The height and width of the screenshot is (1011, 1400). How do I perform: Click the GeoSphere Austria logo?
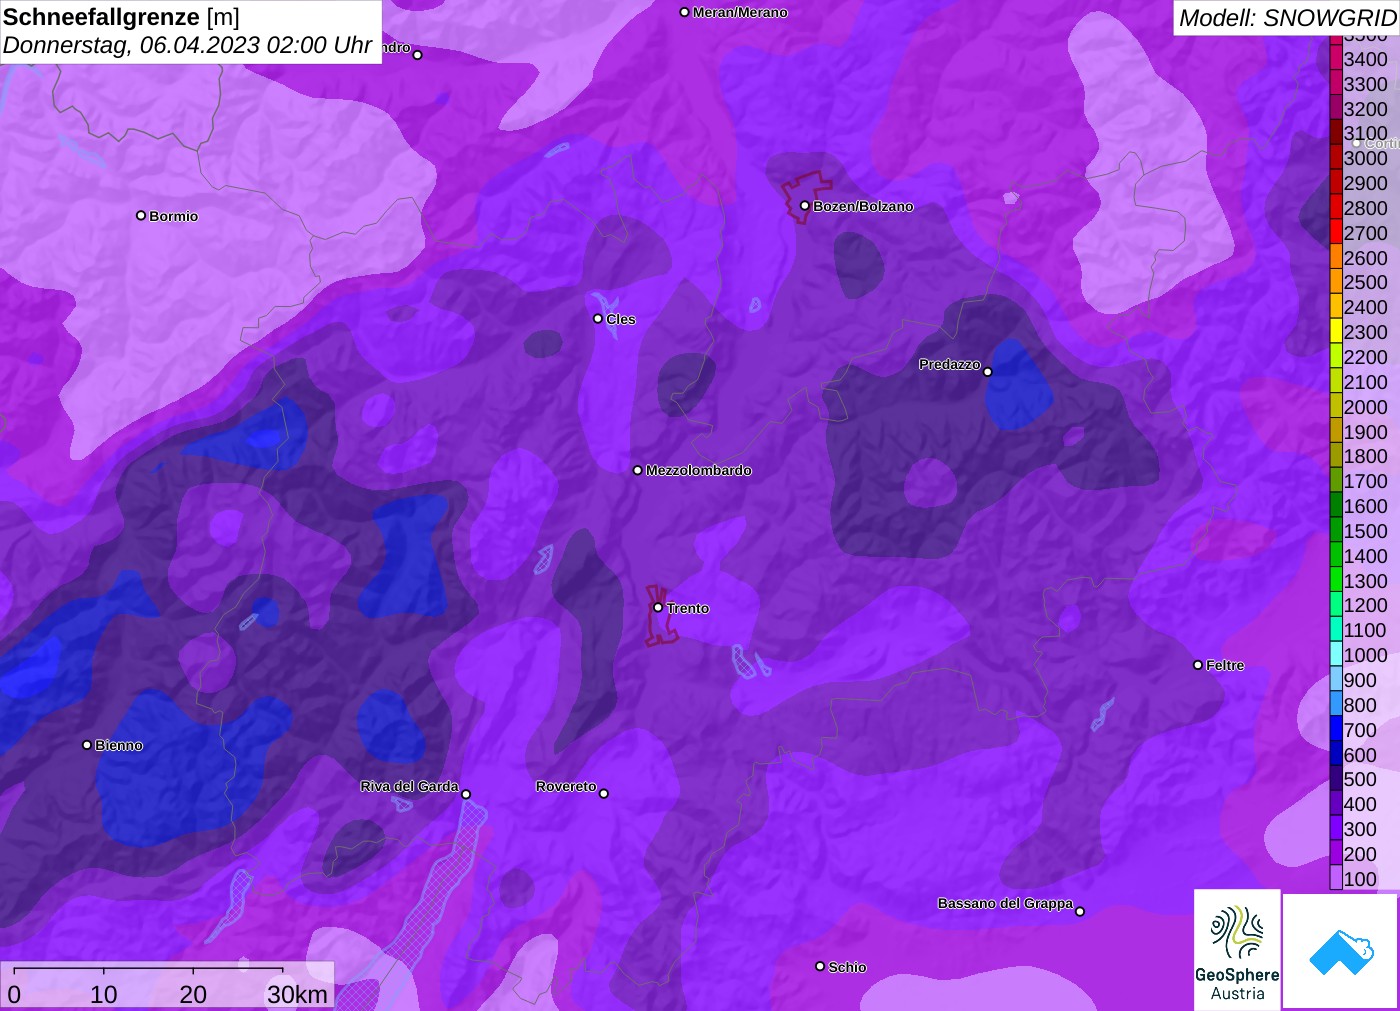pyautogui.click(x=1237, y=949)
